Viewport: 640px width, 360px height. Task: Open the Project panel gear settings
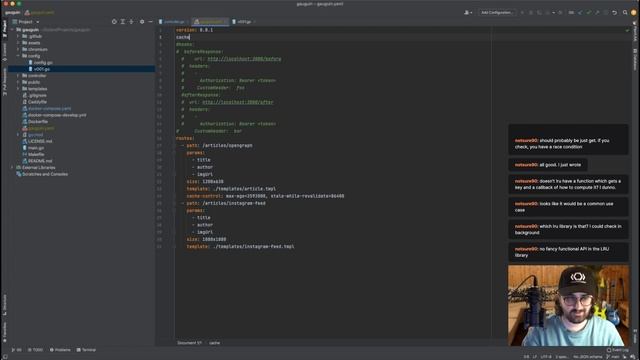click(x=142, y=22)
